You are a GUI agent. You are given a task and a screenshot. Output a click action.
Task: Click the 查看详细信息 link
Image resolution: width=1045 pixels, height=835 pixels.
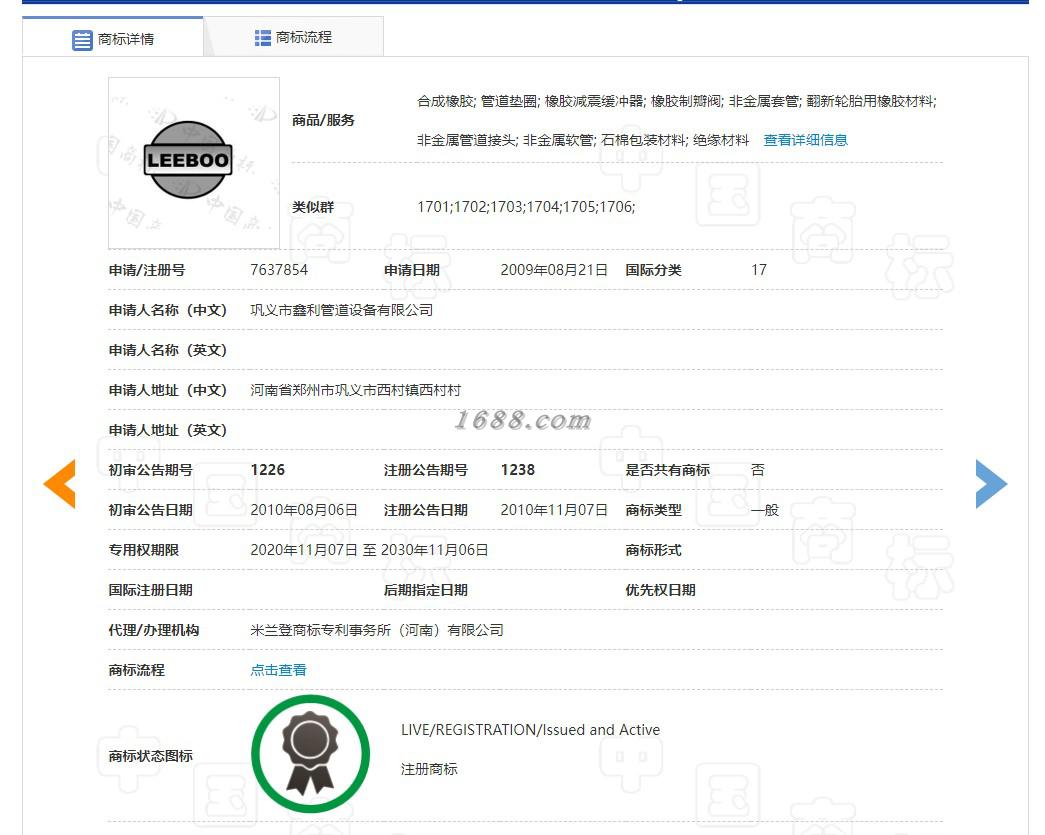pyautogui.click(x=805, y=140)
